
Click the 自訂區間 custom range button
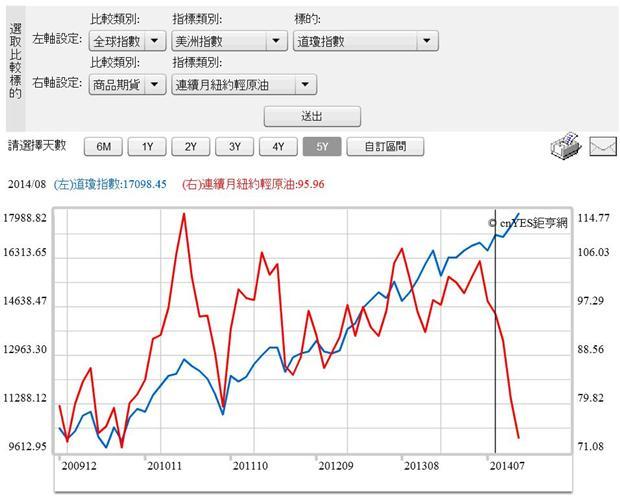pos(385,147)
